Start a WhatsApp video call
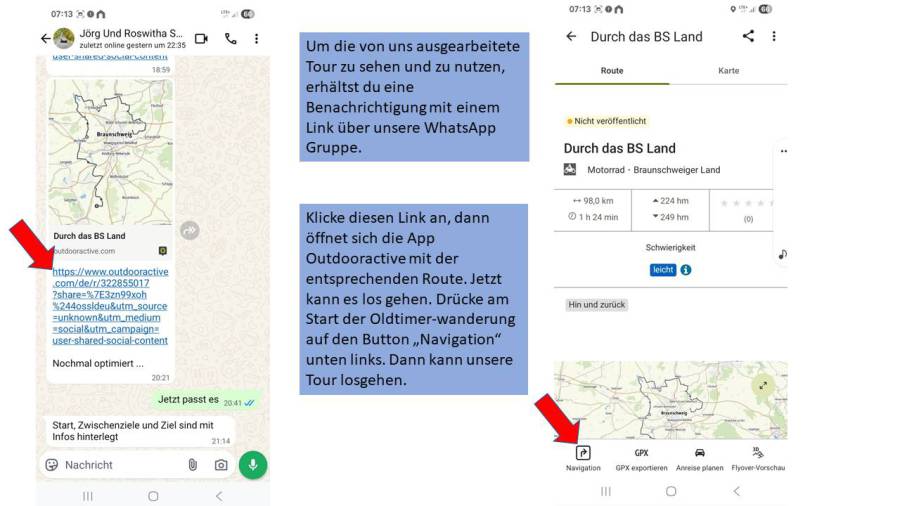This screenshot has width=900, height=506. [201, 38]
